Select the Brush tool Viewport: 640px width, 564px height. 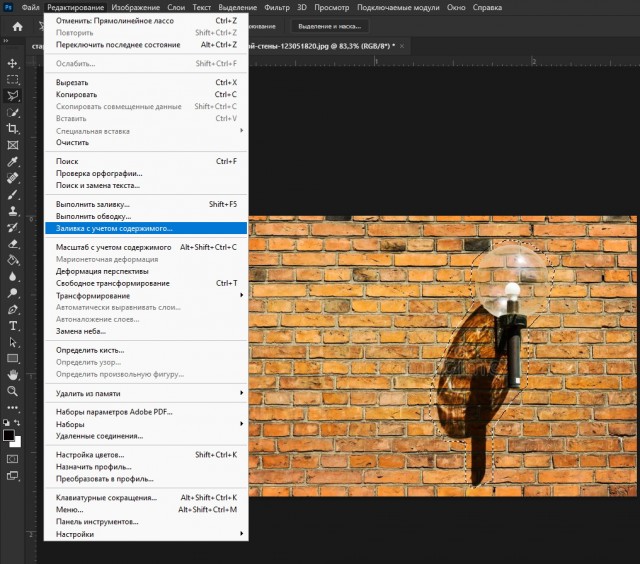pos(13,194)
